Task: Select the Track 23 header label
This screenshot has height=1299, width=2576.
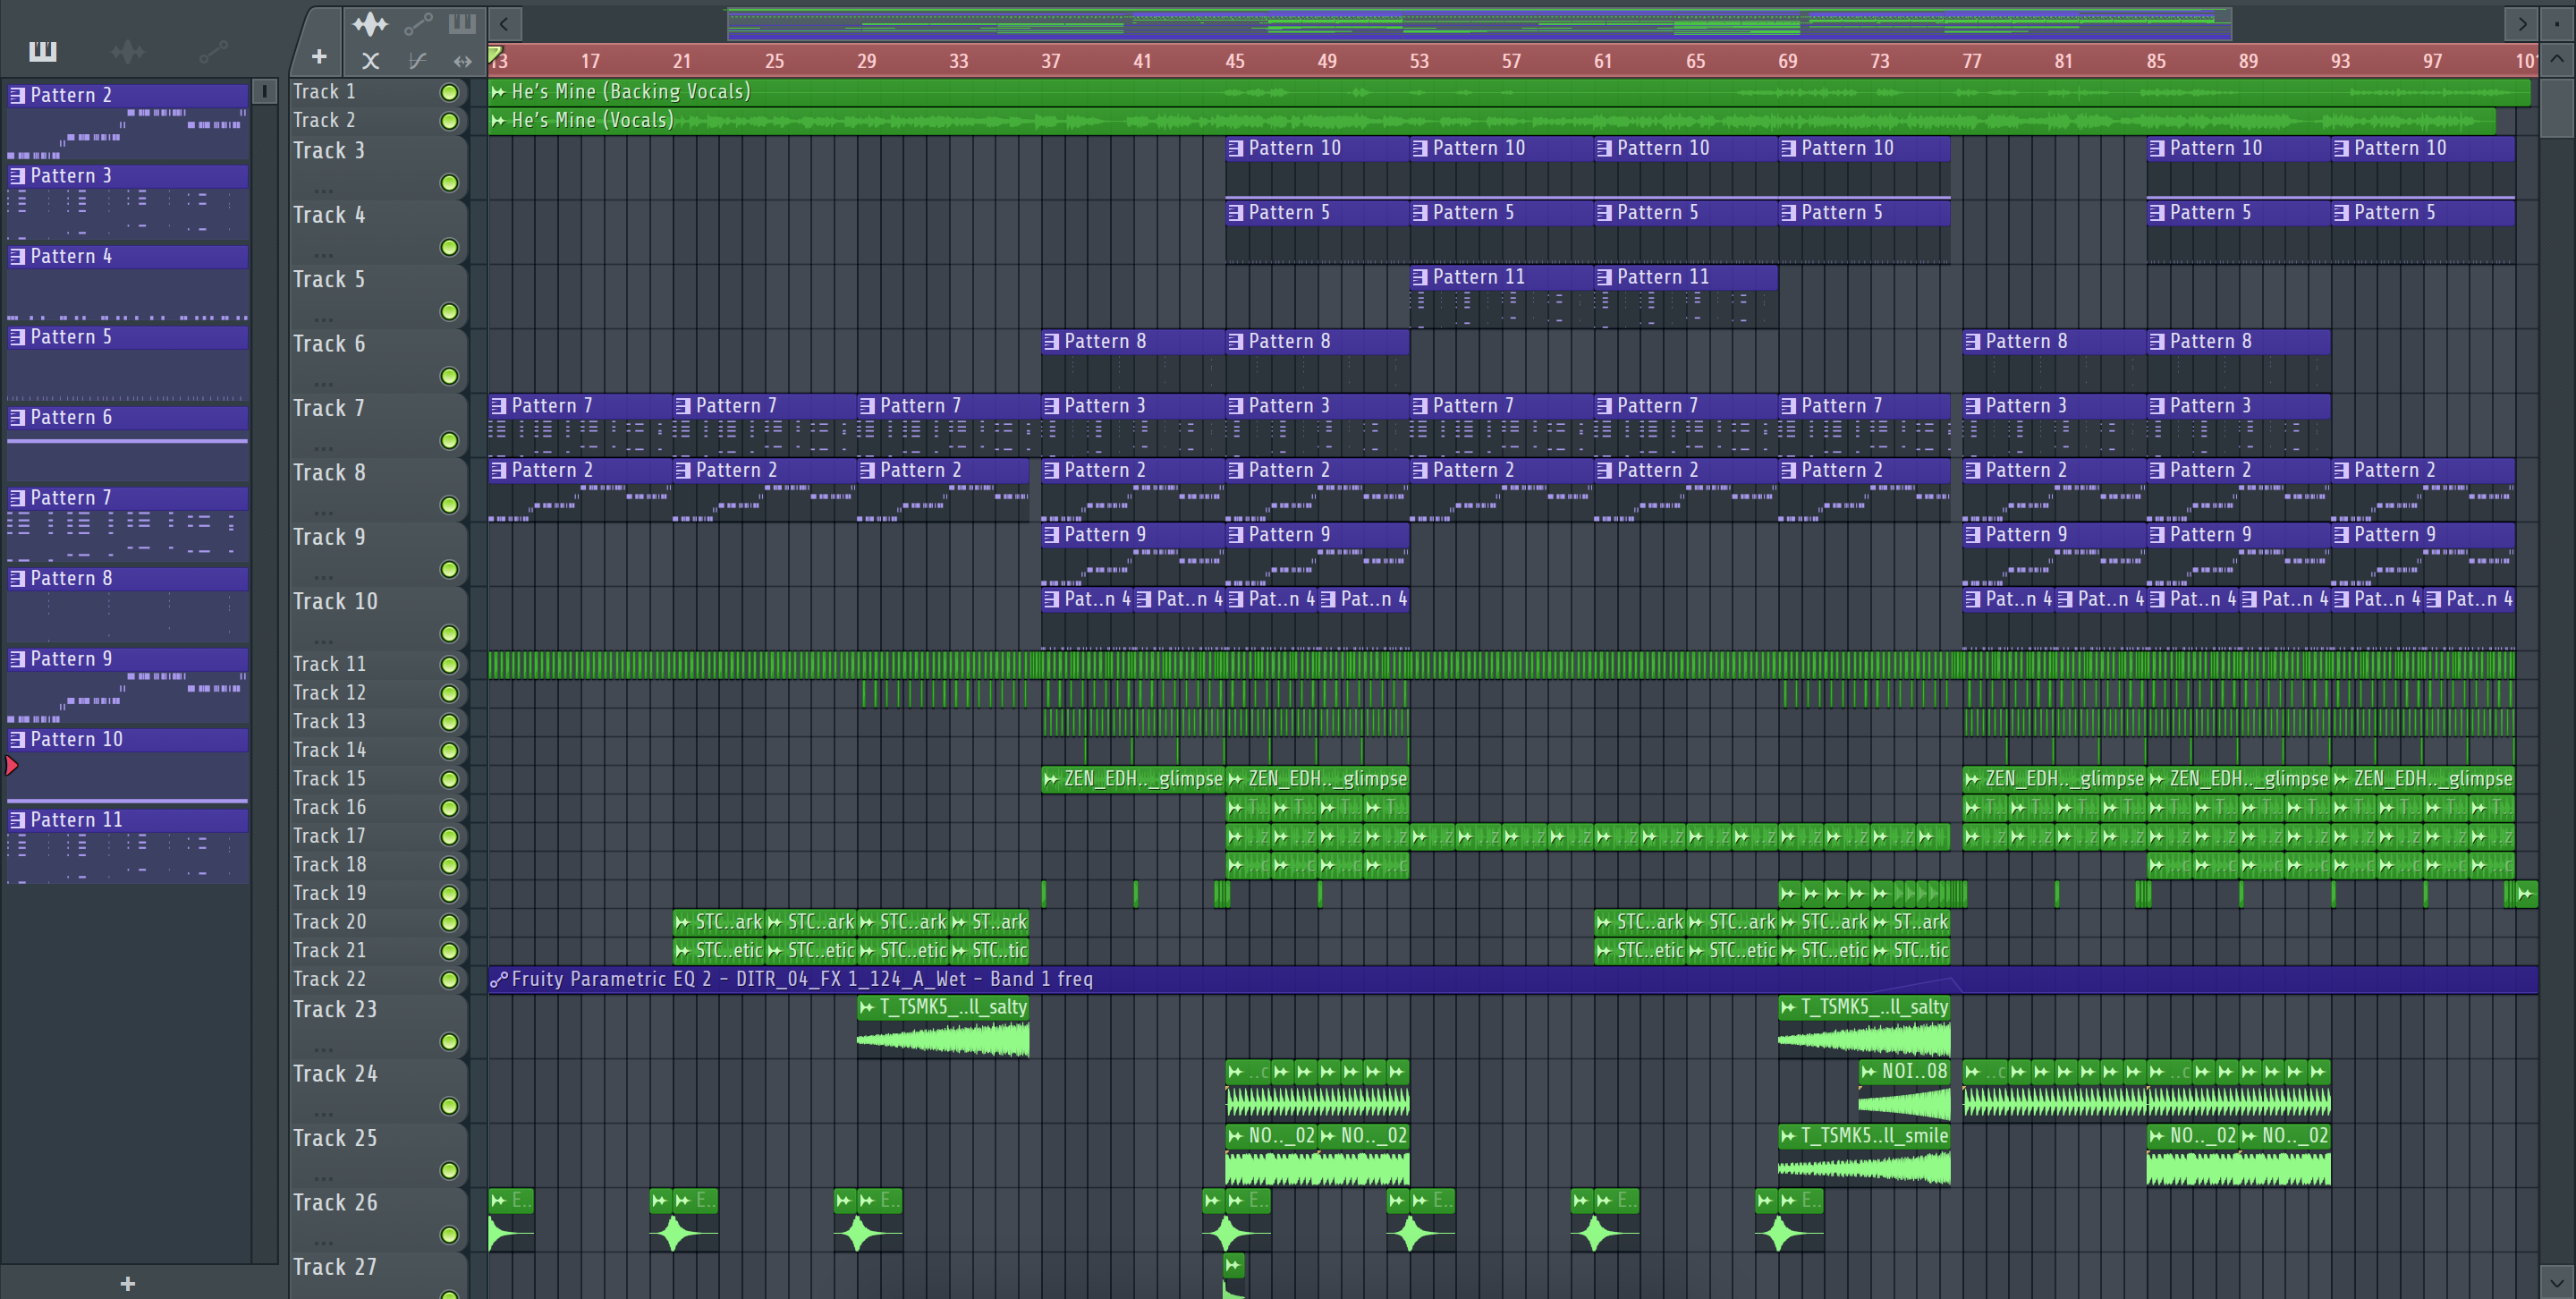Action: click(x=335, y=1010)
